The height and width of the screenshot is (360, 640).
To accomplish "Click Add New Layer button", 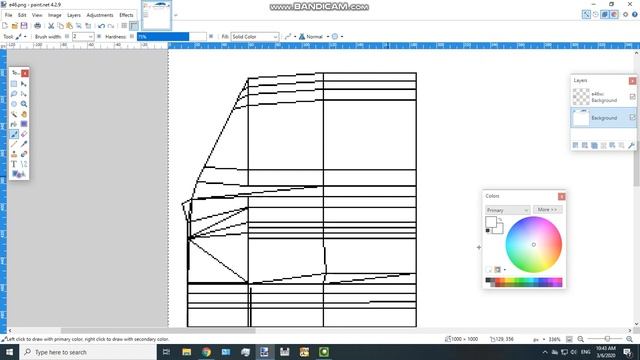I will click(575, 145).
